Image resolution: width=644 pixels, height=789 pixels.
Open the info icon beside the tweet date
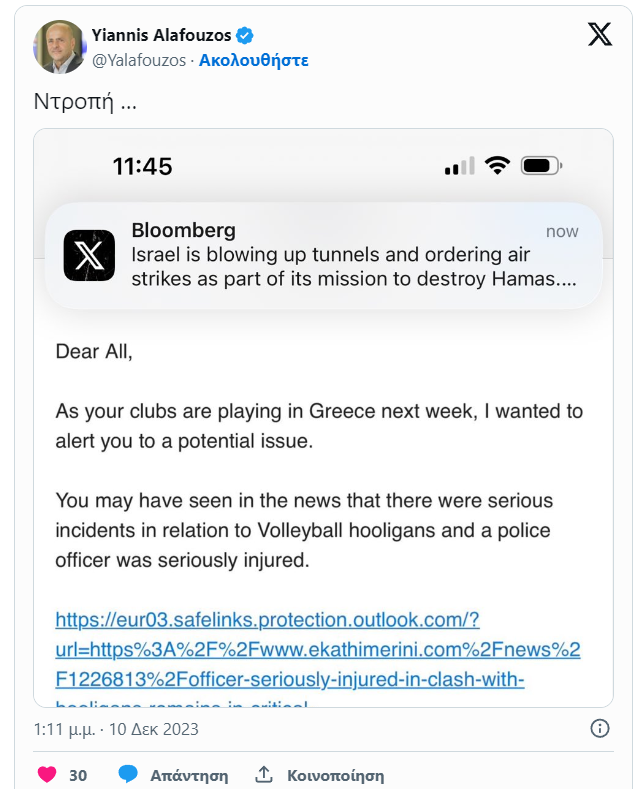[x=600, y=728]
